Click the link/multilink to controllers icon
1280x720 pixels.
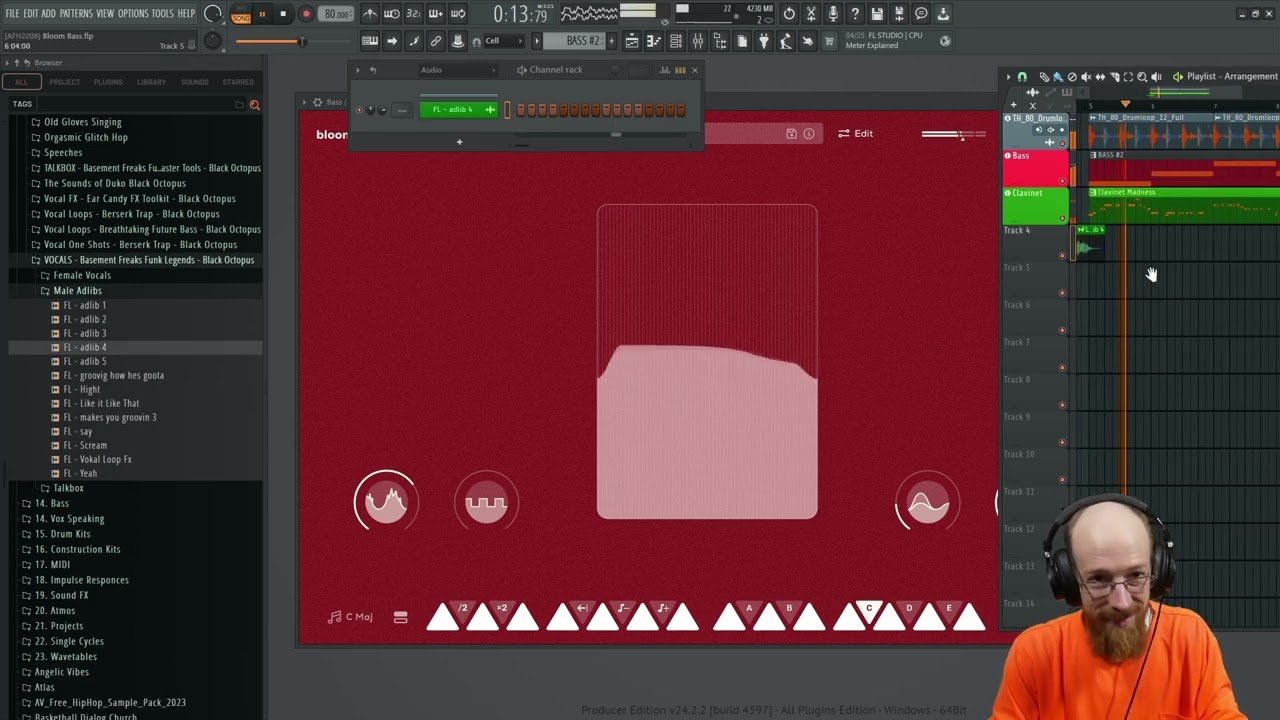(436, 41)
